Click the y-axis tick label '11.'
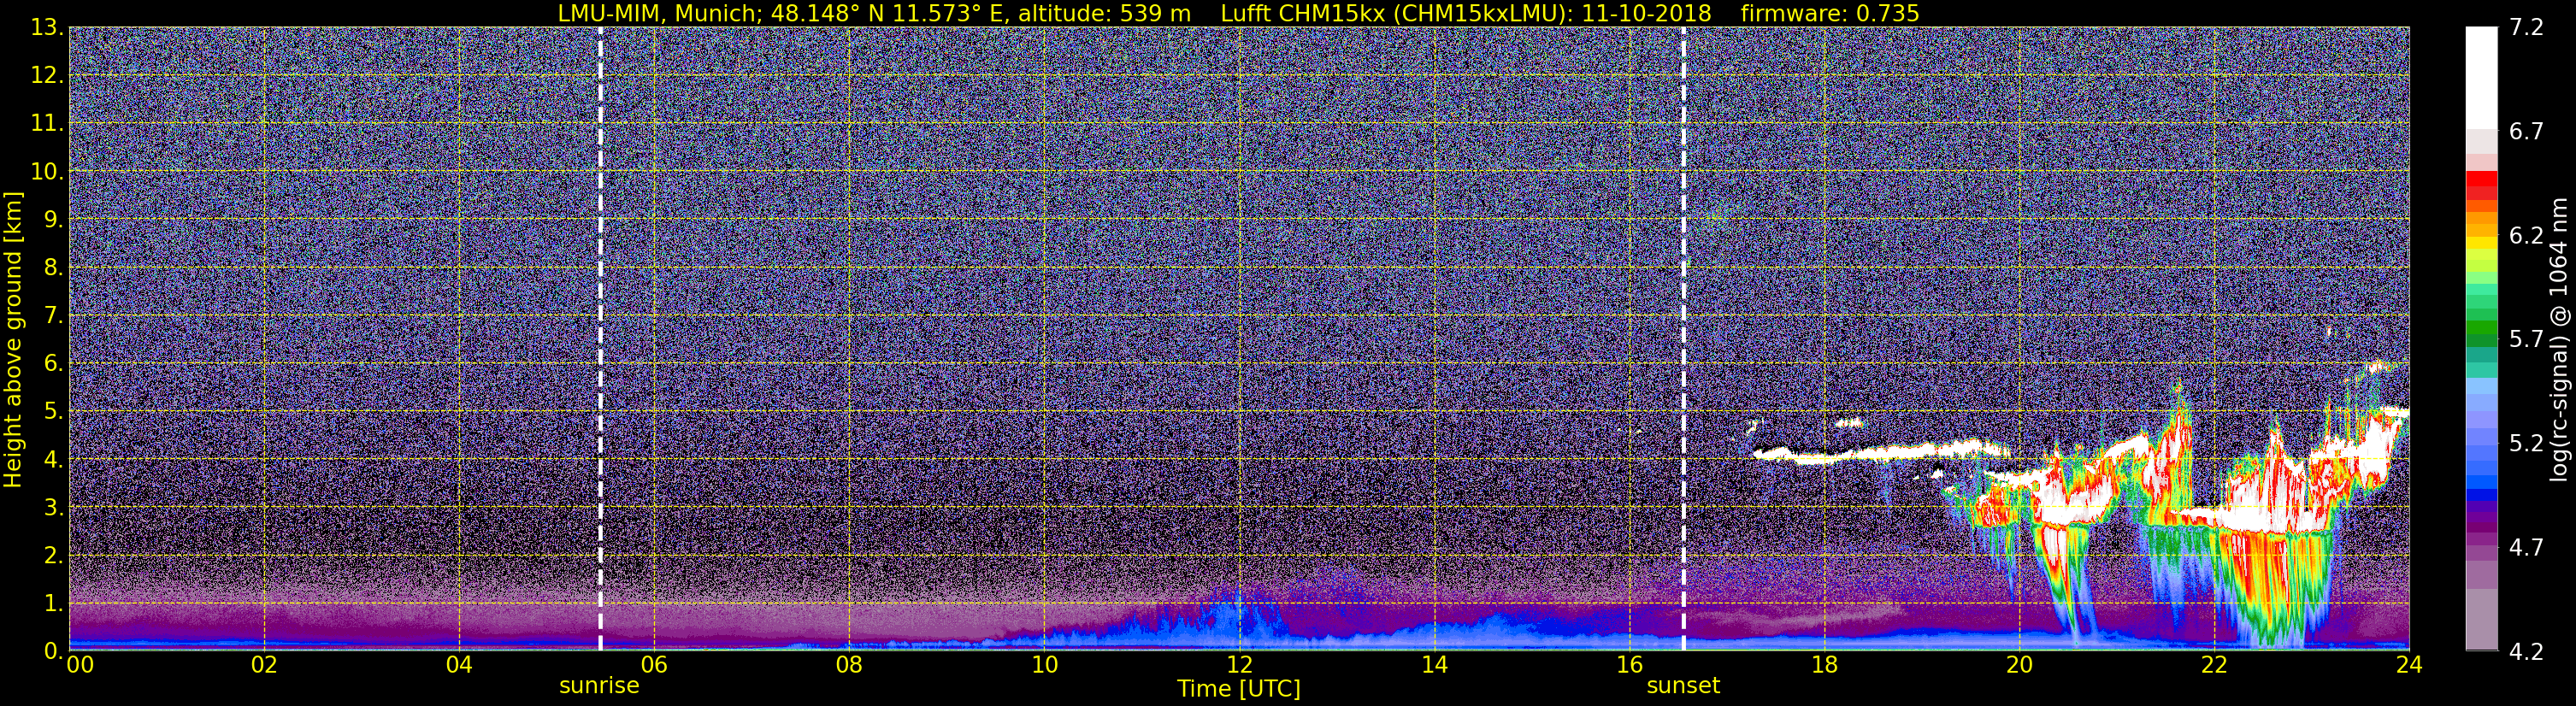This screenshot has width=2576, height=706. click(x=46, y=124)
